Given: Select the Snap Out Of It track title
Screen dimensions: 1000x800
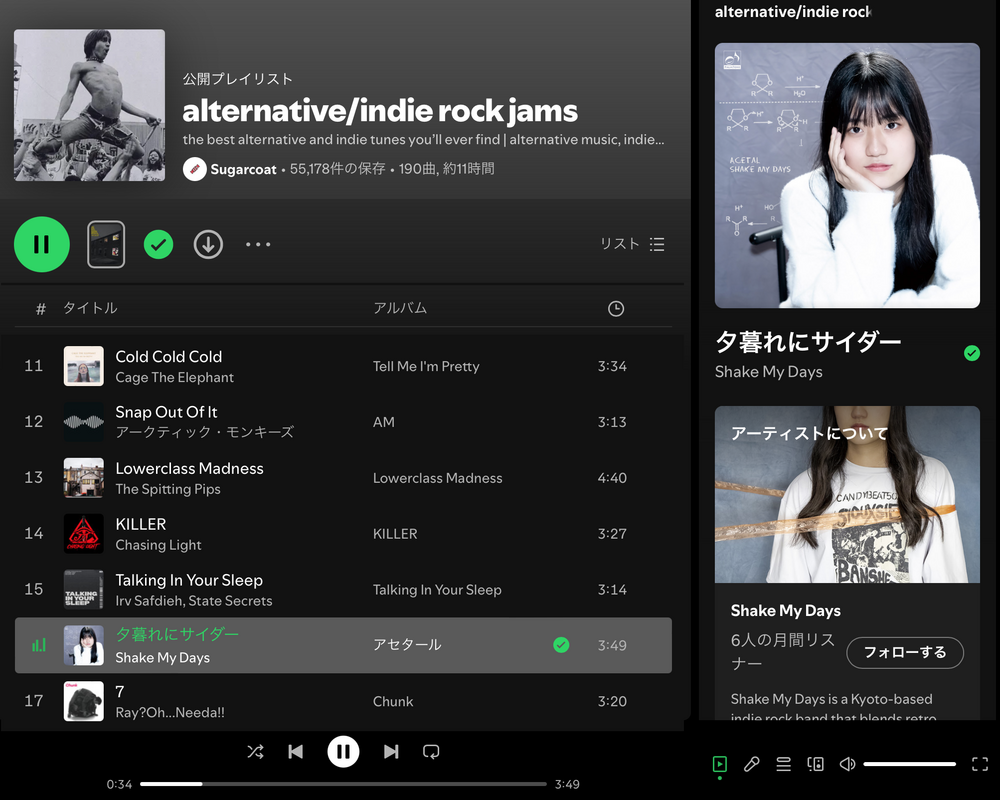Looking at the screenshot, I should click(x=166, y=412).
